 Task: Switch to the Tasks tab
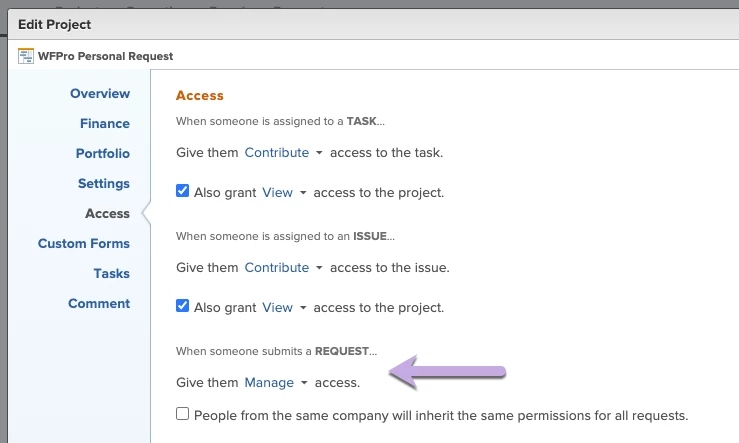111,273
